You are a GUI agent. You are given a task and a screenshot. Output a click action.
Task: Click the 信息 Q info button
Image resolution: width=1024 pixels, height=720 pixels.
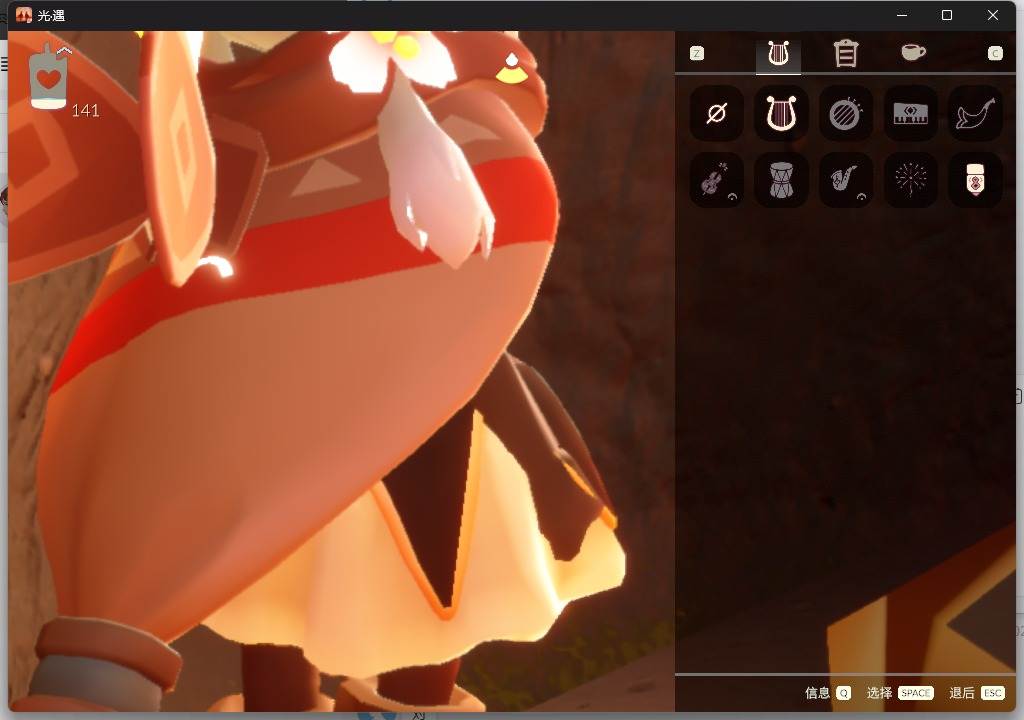tap(827, 693)
